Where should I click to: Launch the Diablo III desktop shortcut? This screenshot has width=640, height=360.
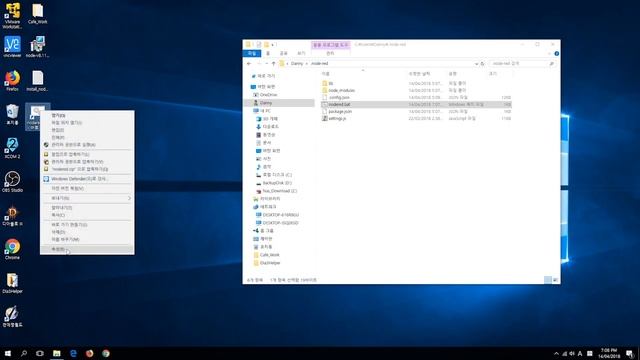(12, 216)
